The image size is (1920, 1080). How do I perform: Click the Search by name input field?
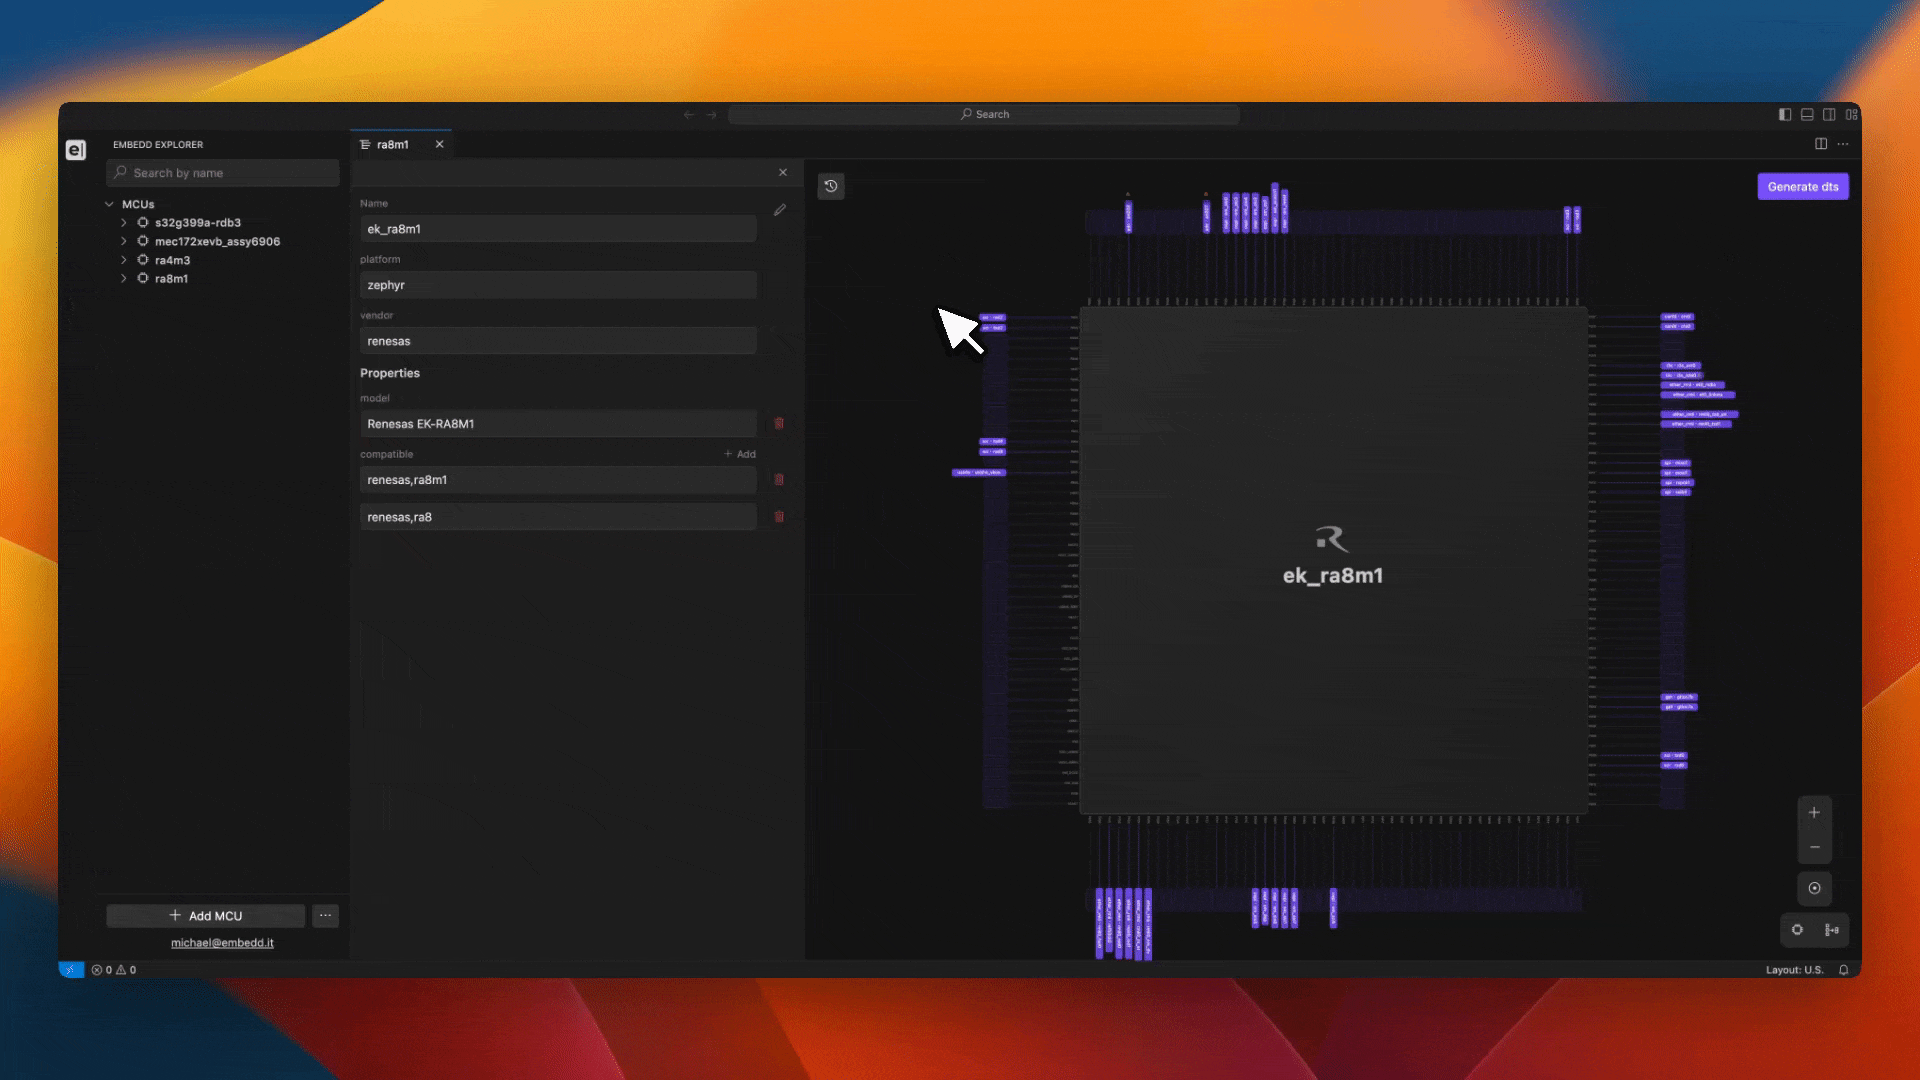[222, 172]
